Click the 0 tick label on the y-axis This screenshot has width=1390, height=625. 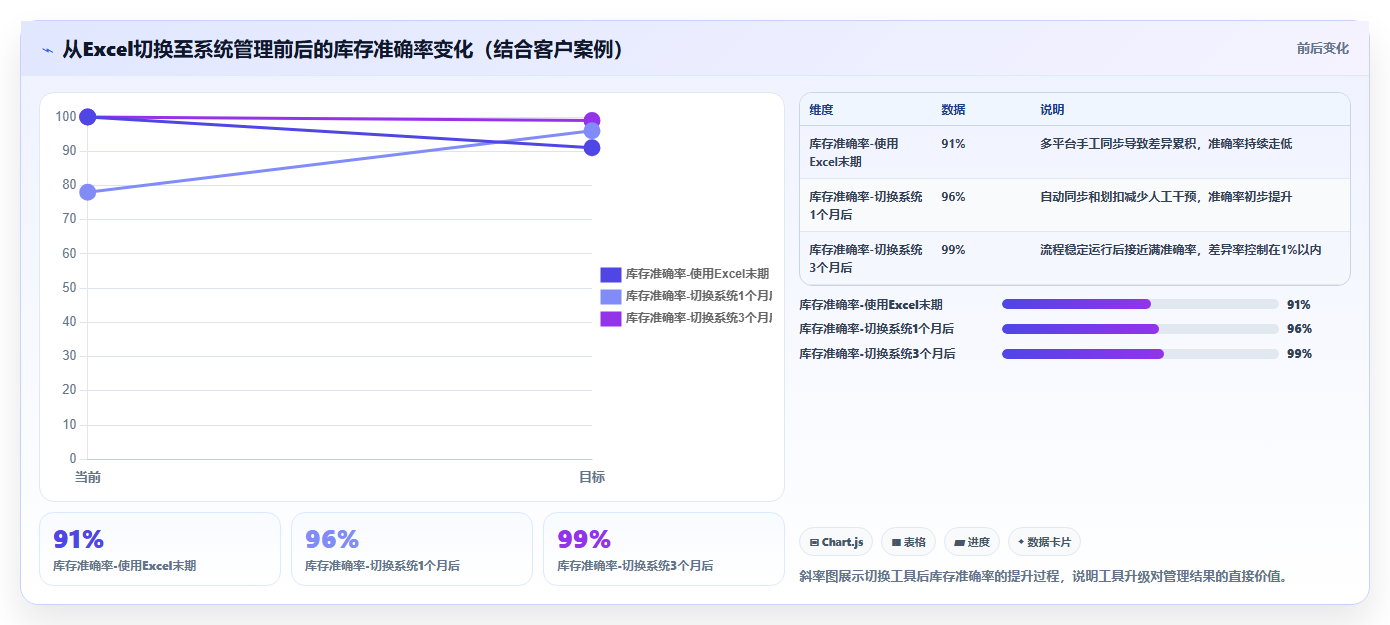click(x=73, y=459)
